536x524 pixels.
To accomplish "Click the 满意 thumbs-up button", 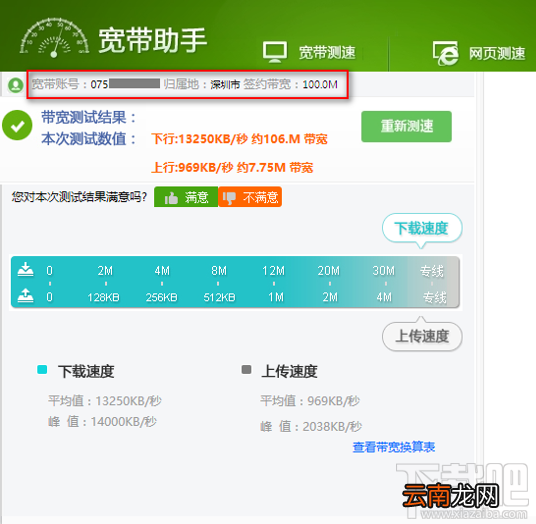I will [x=186, y=197].
